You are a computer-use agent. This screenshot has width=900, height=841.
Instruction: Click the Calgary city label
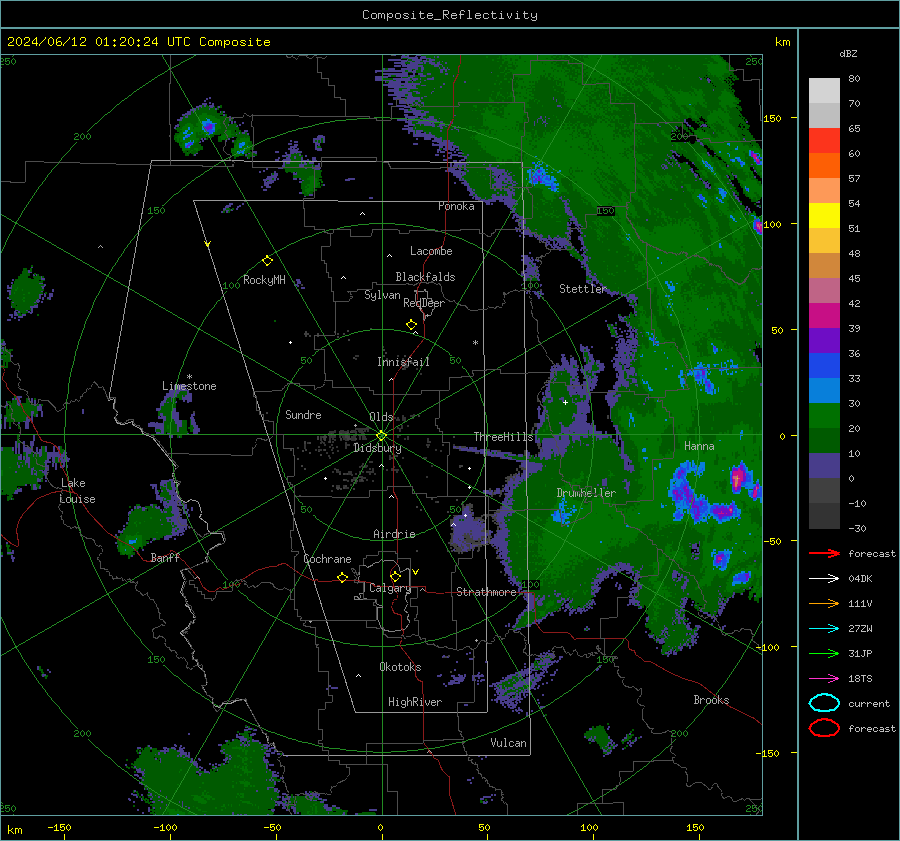coord(390,588)
